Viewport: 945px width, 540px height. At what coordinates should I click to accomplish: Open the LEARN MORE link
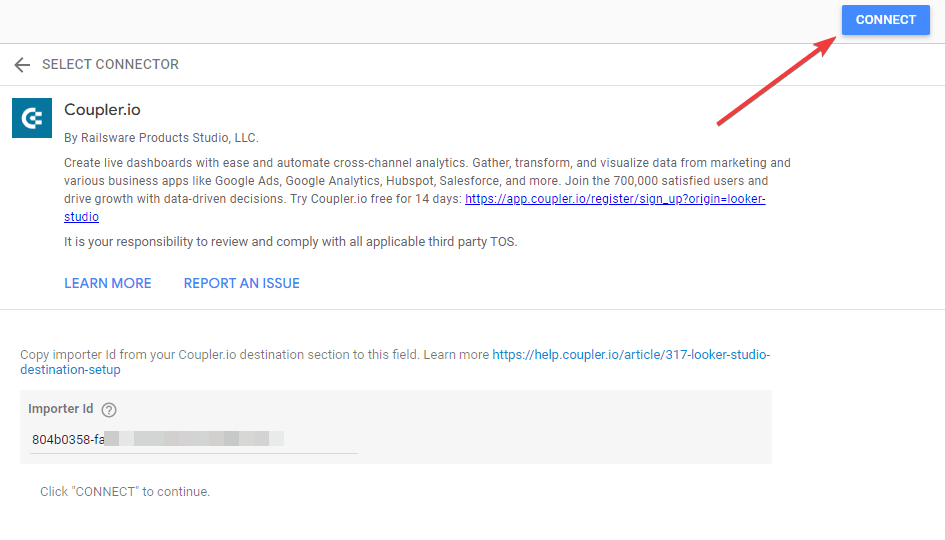(108, 283)
